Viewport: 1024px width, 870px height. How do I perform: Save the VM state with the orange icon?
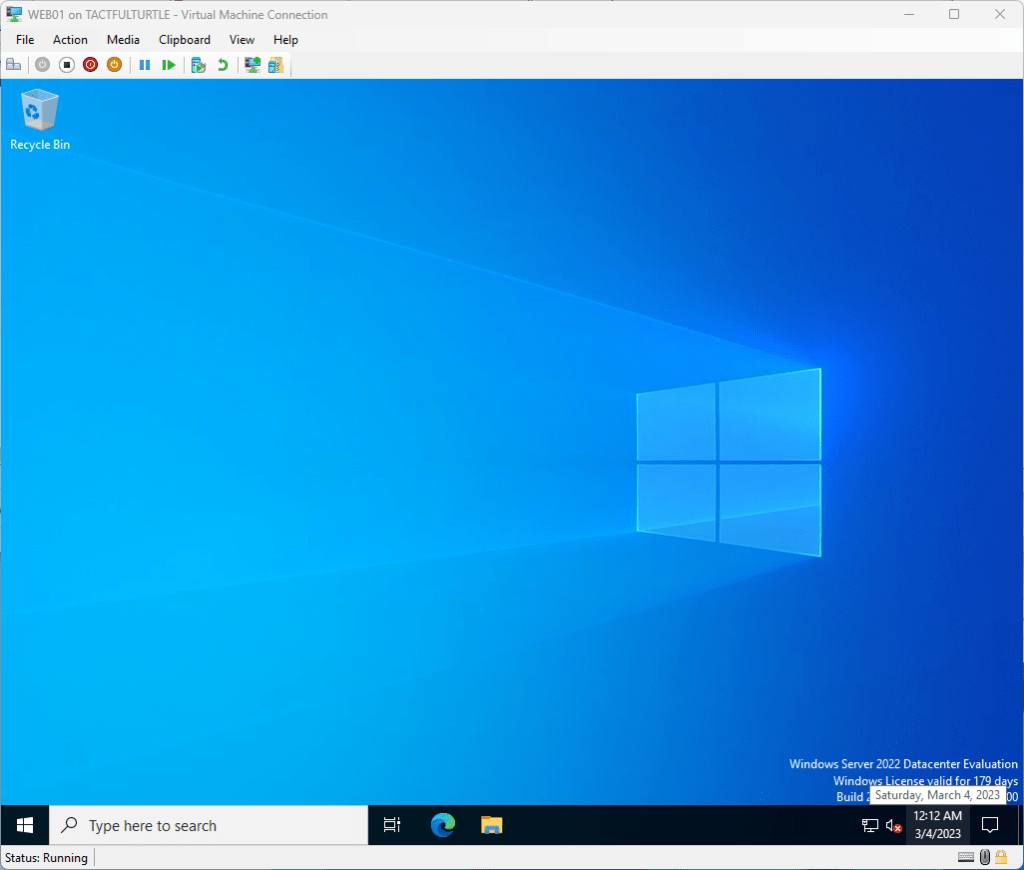(x=114, y=65)
